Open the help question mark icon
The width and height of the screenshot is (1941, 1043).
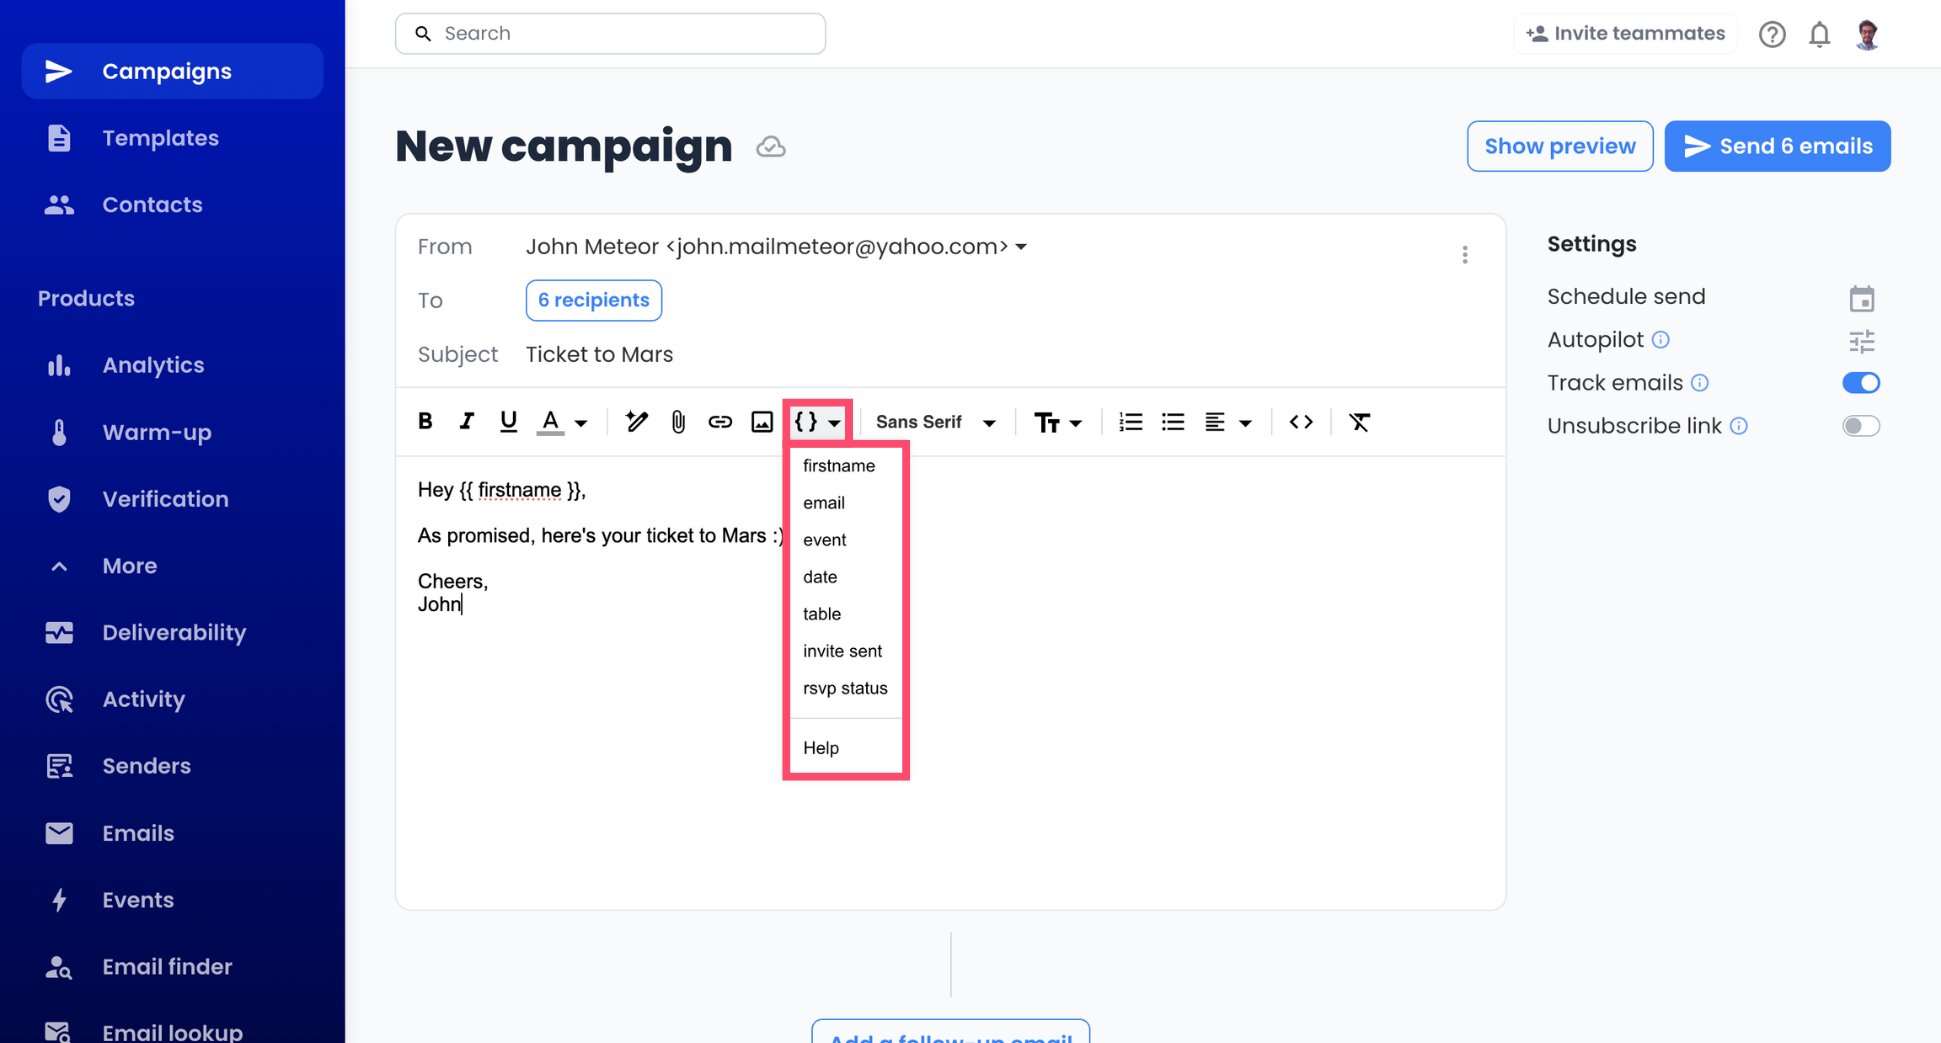pyautogui.click(x=1772, y=34)
